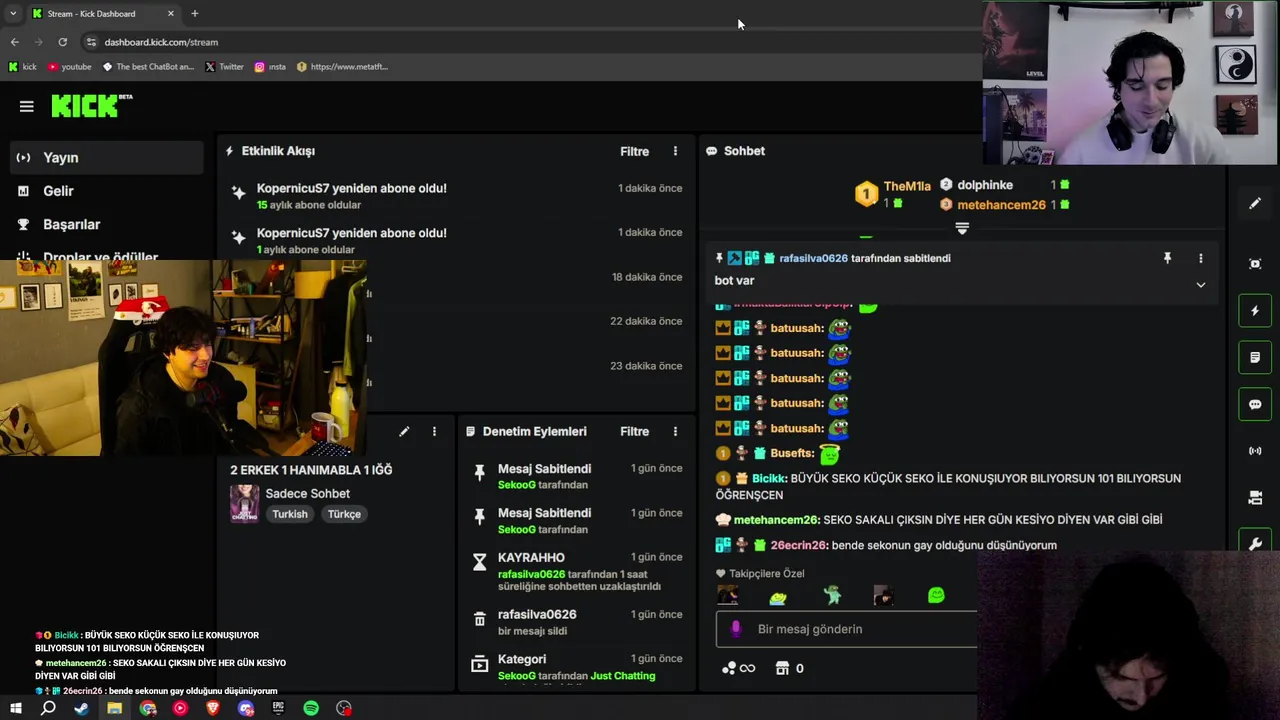Open the youtube bookmark
1280x720 pixels.
(69, 67)
